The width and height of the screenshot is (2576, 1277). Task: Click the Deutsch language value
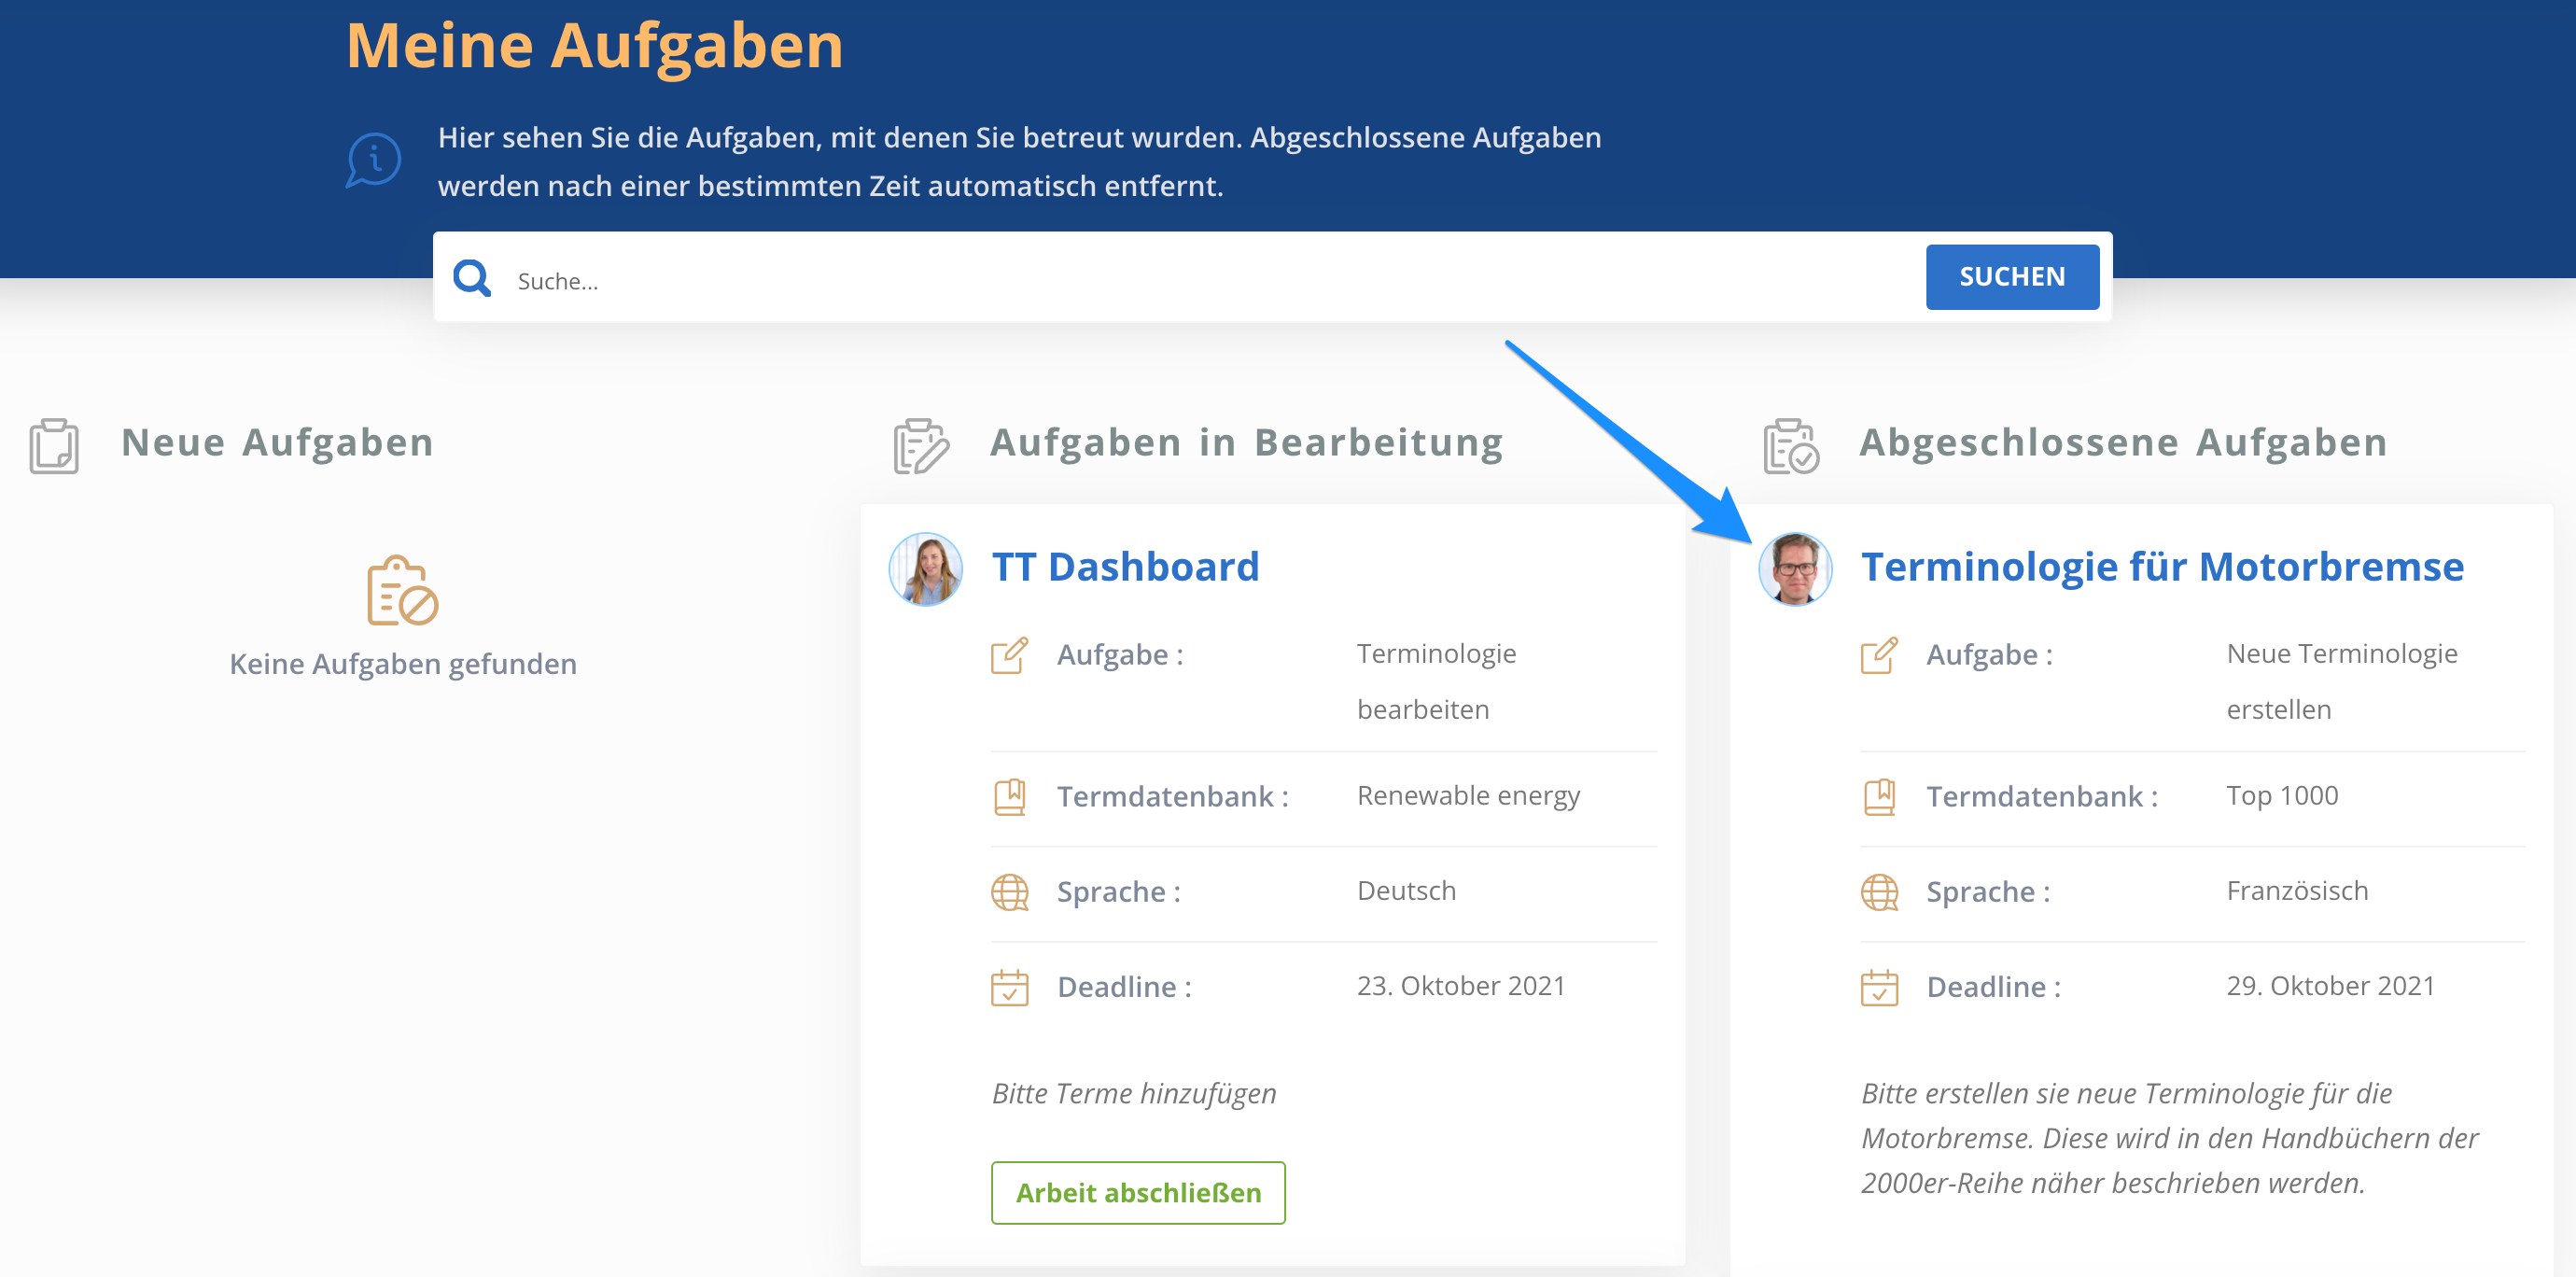1406,891
